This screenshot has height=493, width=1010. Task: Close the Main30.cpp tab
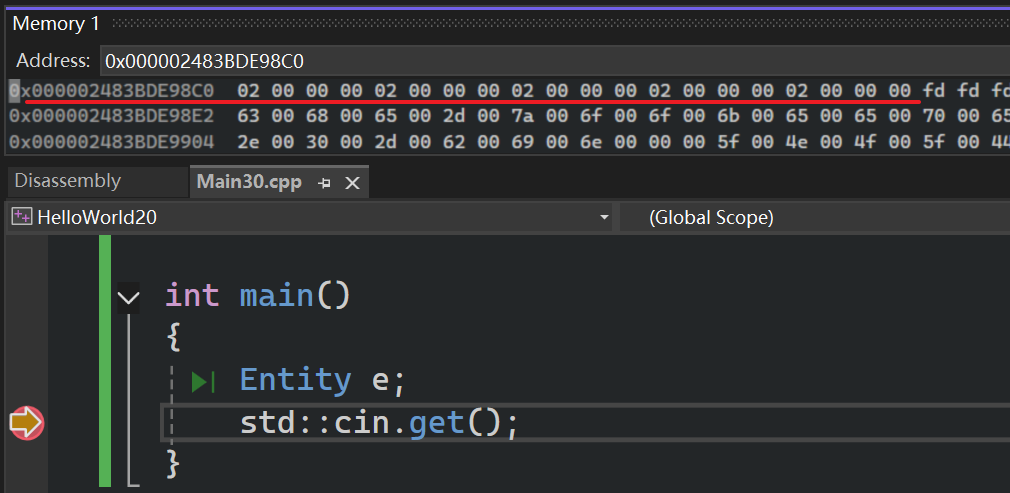point(352,183)
